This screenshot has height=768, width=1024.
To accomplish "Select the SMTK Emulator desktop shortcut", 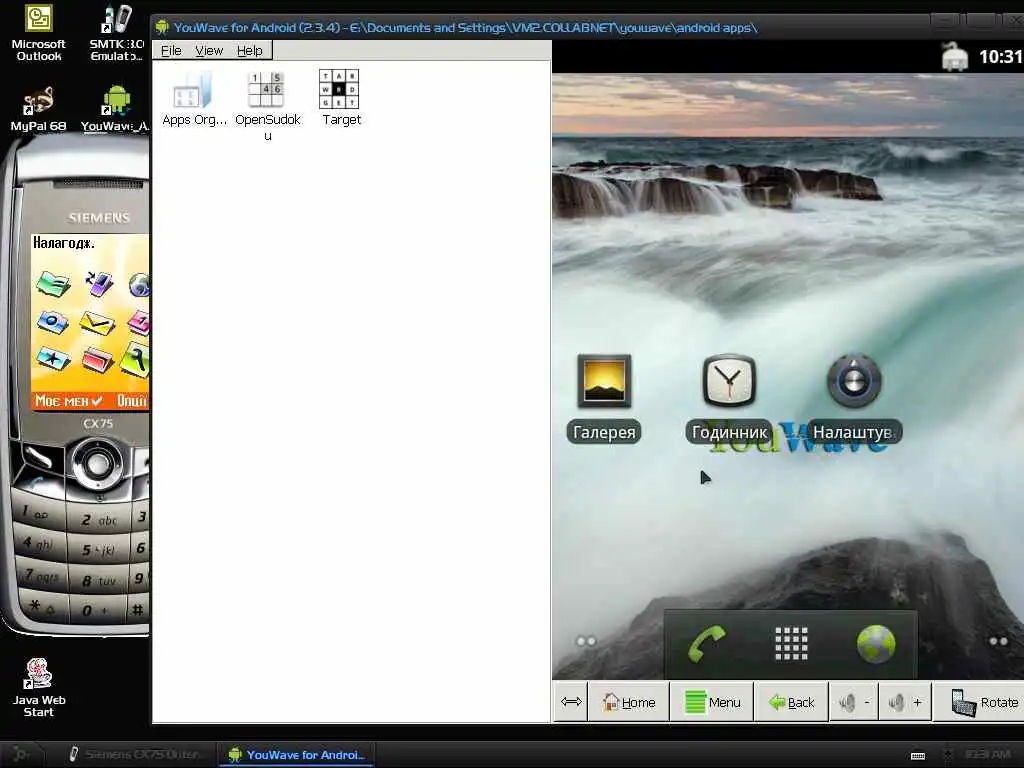I will [116, 33].
